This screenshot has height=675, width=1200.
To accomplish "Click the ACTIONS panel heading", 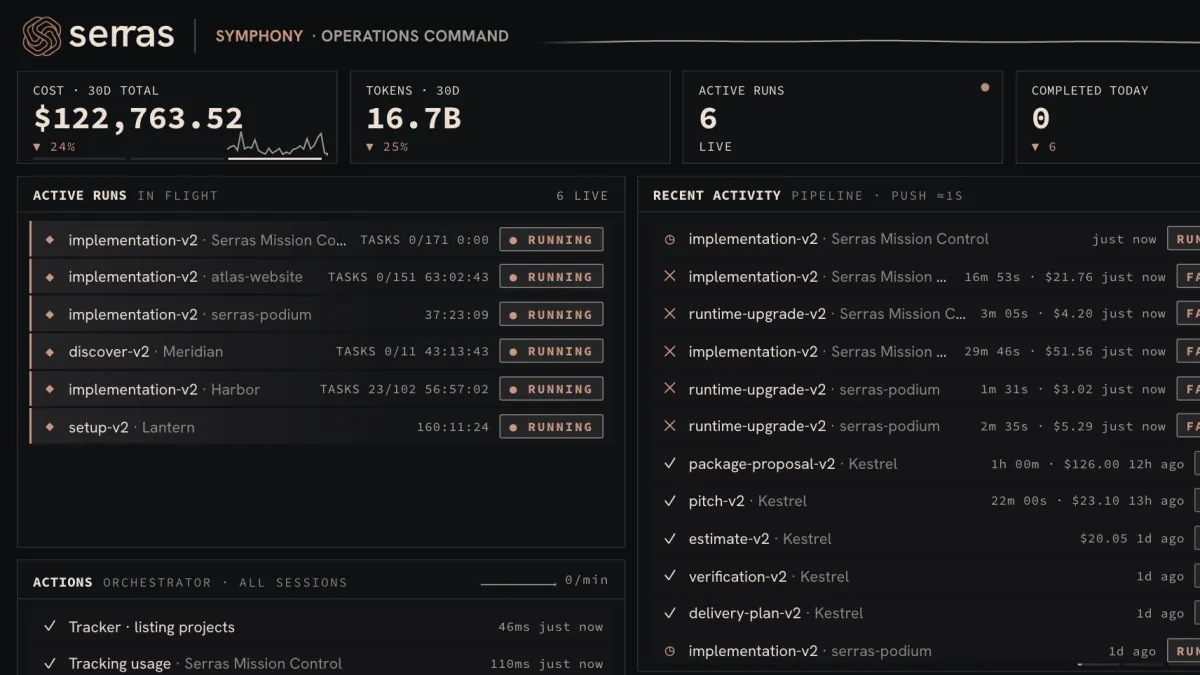I will pyautogui.click(x=62, y=582).
